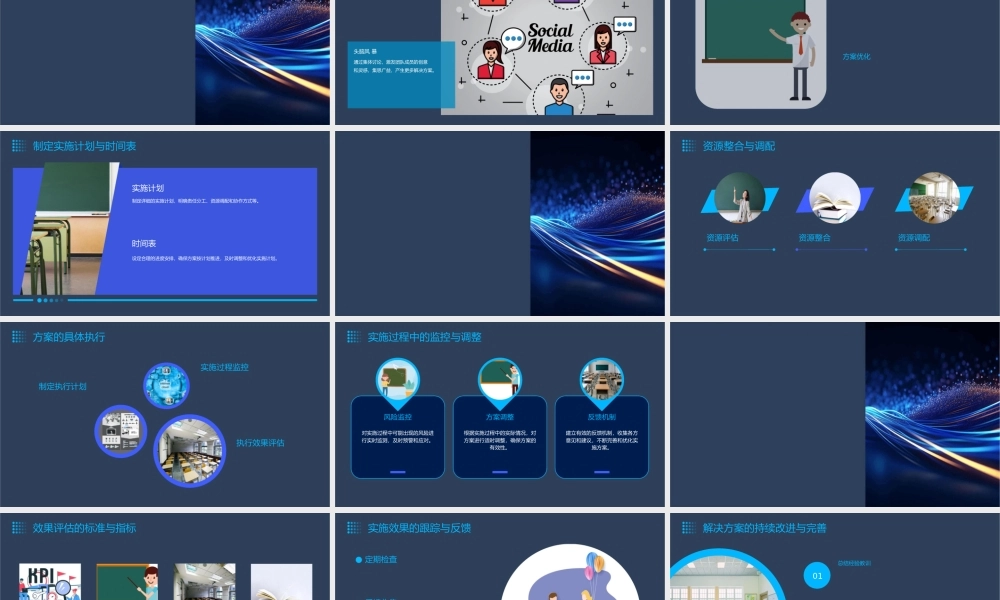Open the 解决方案的持续改进与完善 slide thumbnail
1000x600 pixels.
point(835,557)
